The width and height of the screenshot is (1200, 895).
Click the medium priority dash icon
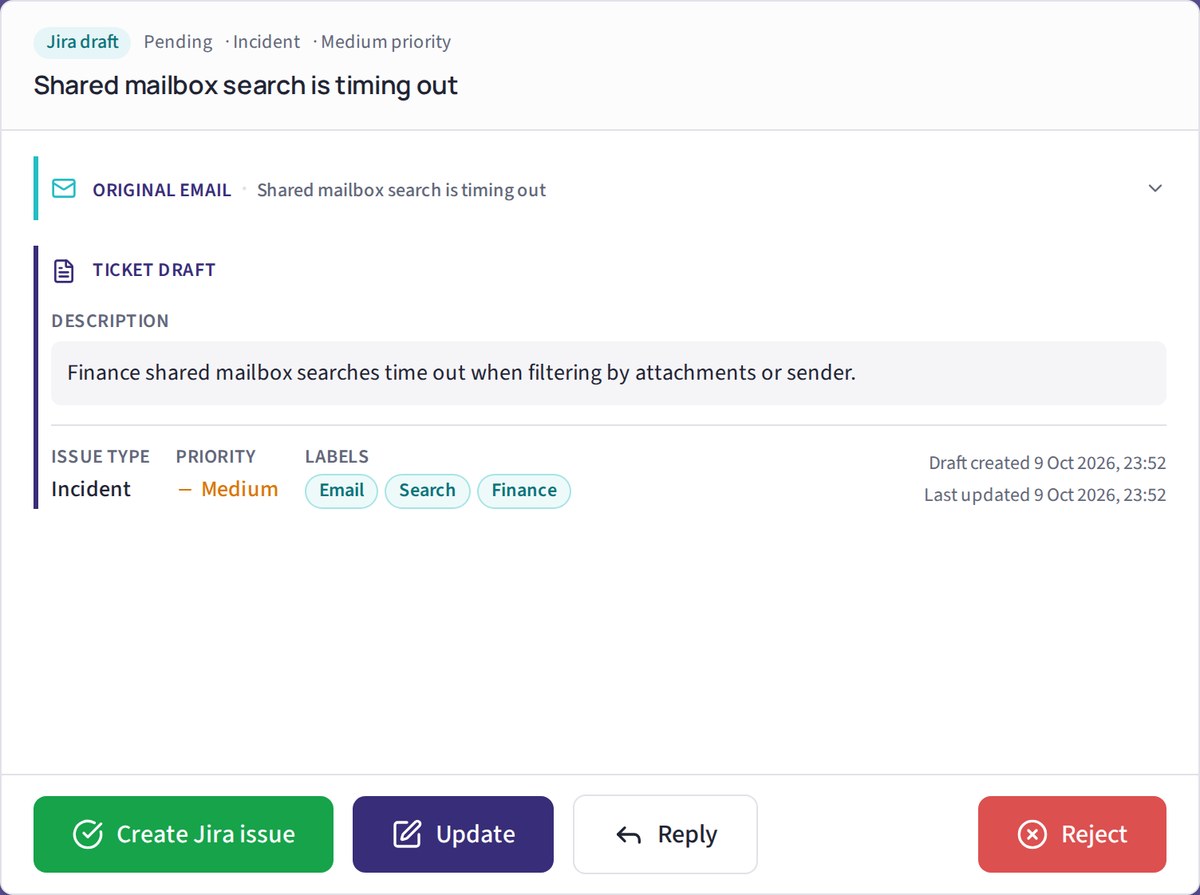tap(185, 490)
